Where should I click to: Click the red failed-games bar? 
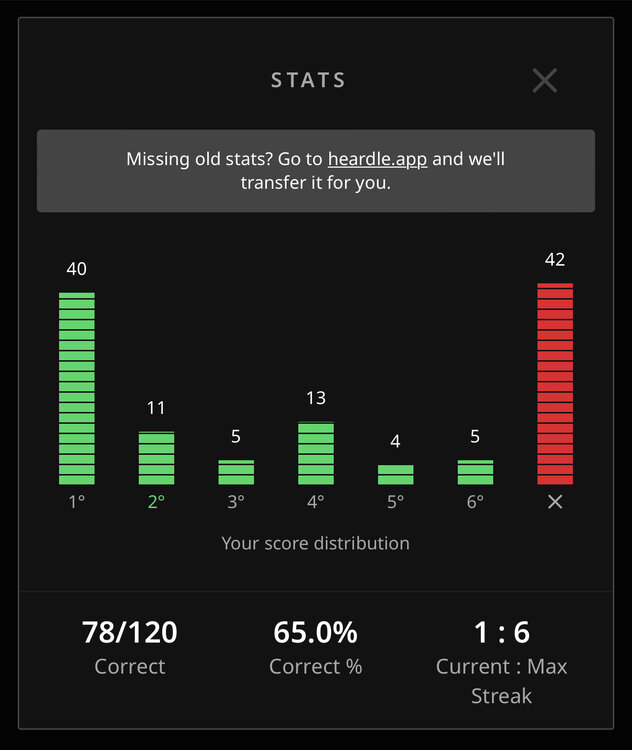click(x=555, y=384)
